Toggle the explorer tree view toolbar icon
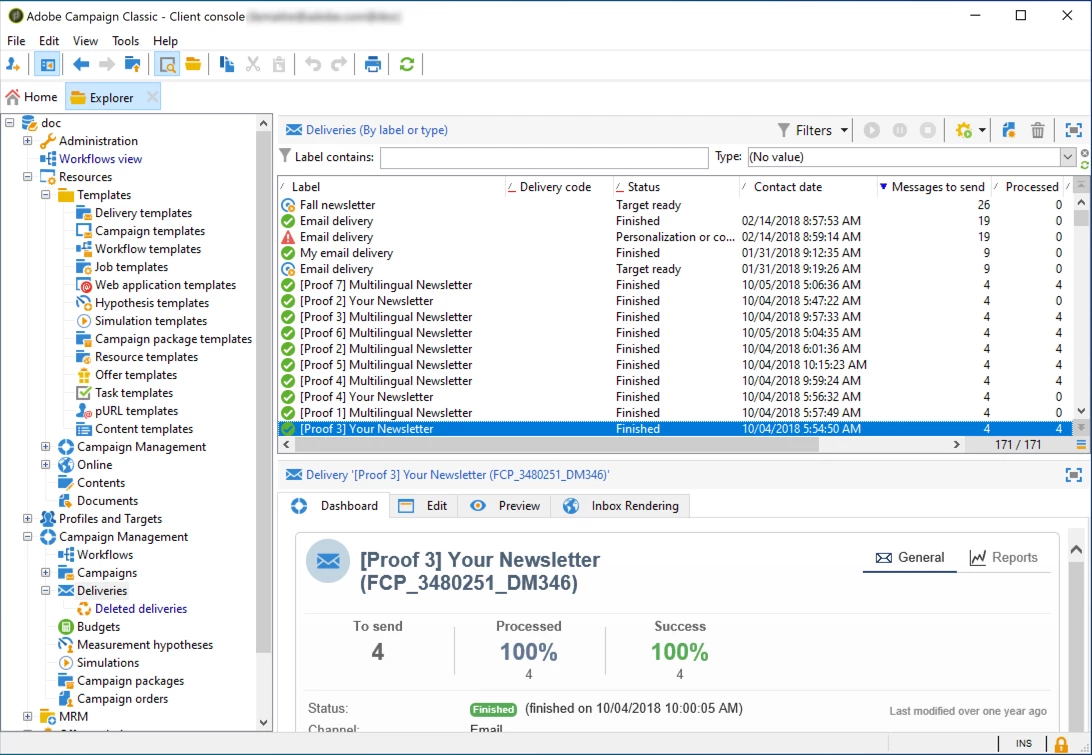The width and height of the screenshot is (1092, 755). click(x=47, y=65)
